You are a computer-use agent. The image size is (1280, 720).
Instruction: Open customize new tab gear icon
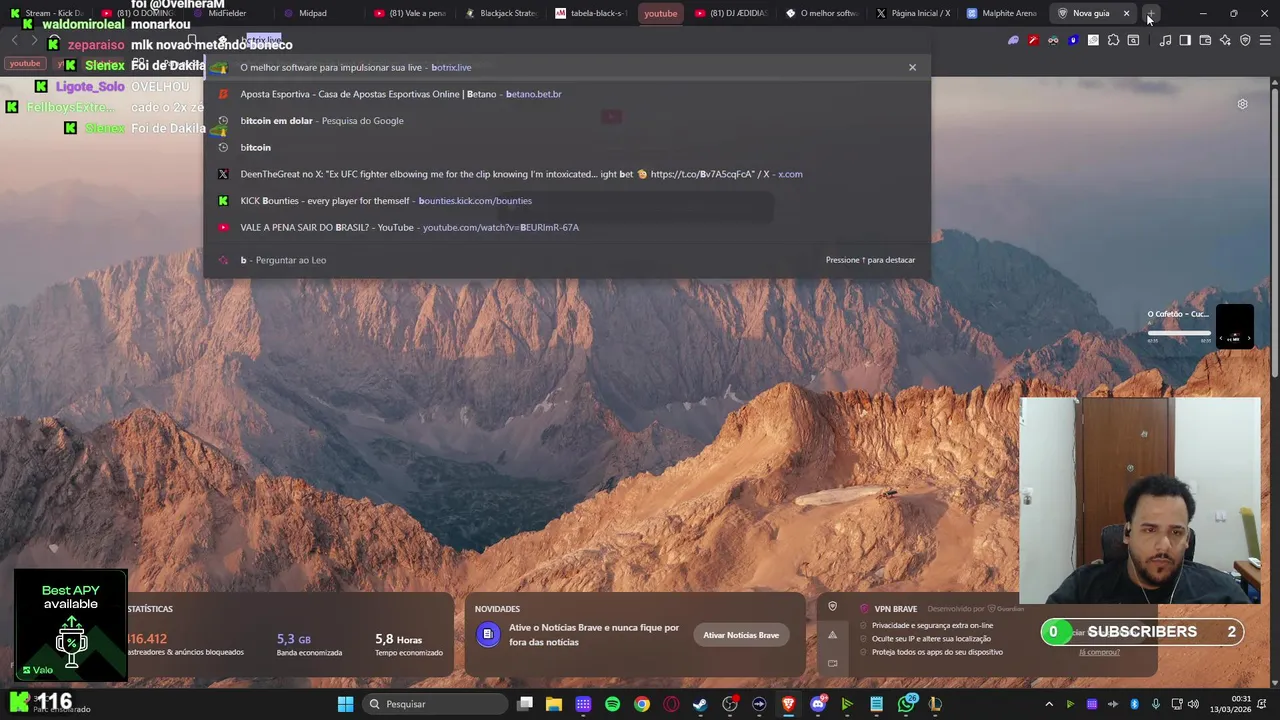click(x=1242, y=104)
